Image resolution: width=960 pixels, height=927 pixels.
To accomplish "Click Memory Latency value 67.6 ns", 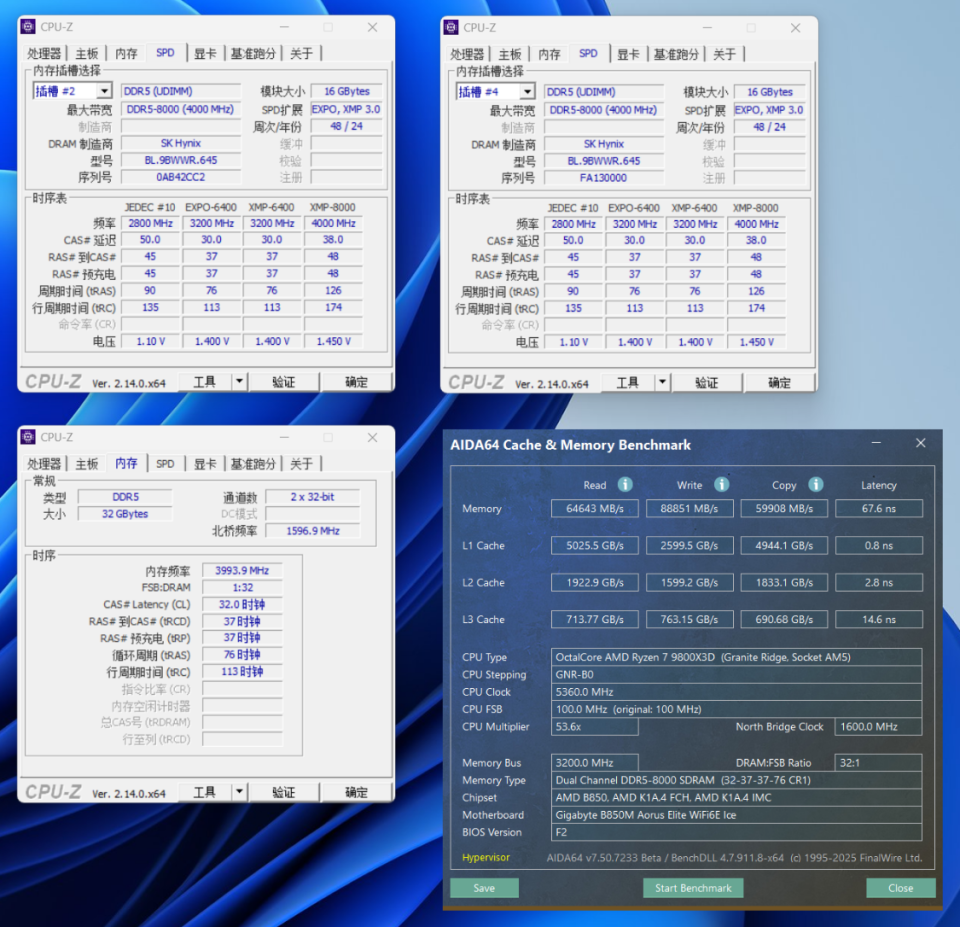I will (879, 509).
